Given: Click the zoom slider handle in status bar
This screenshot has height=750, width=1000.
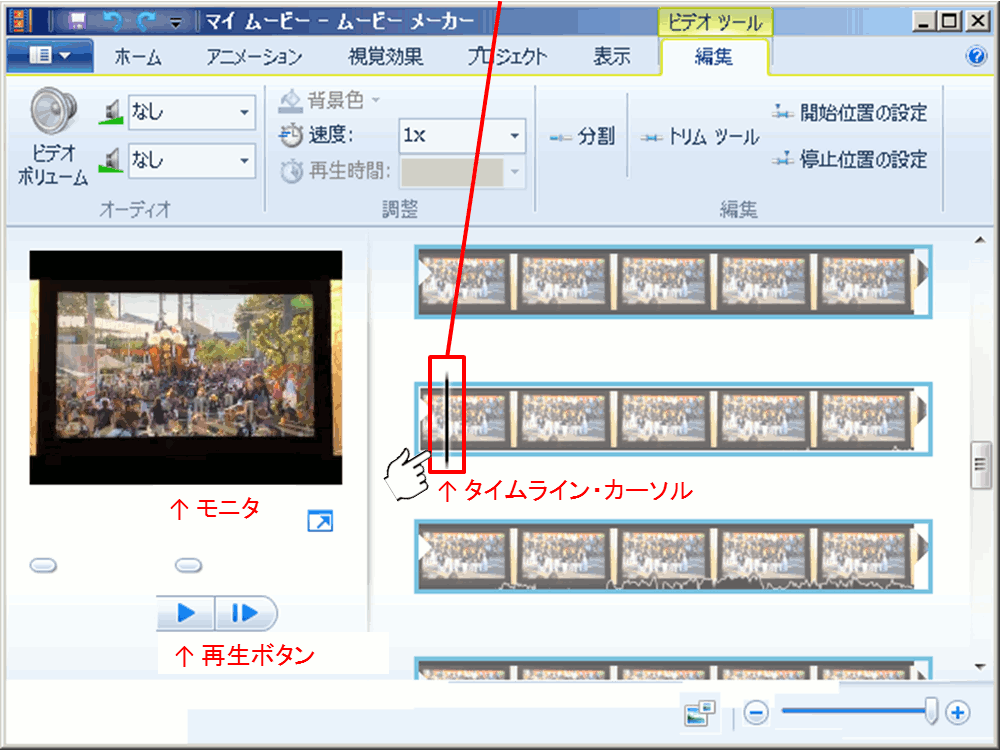Looking at the screenshot, I should tap(931, 711).
